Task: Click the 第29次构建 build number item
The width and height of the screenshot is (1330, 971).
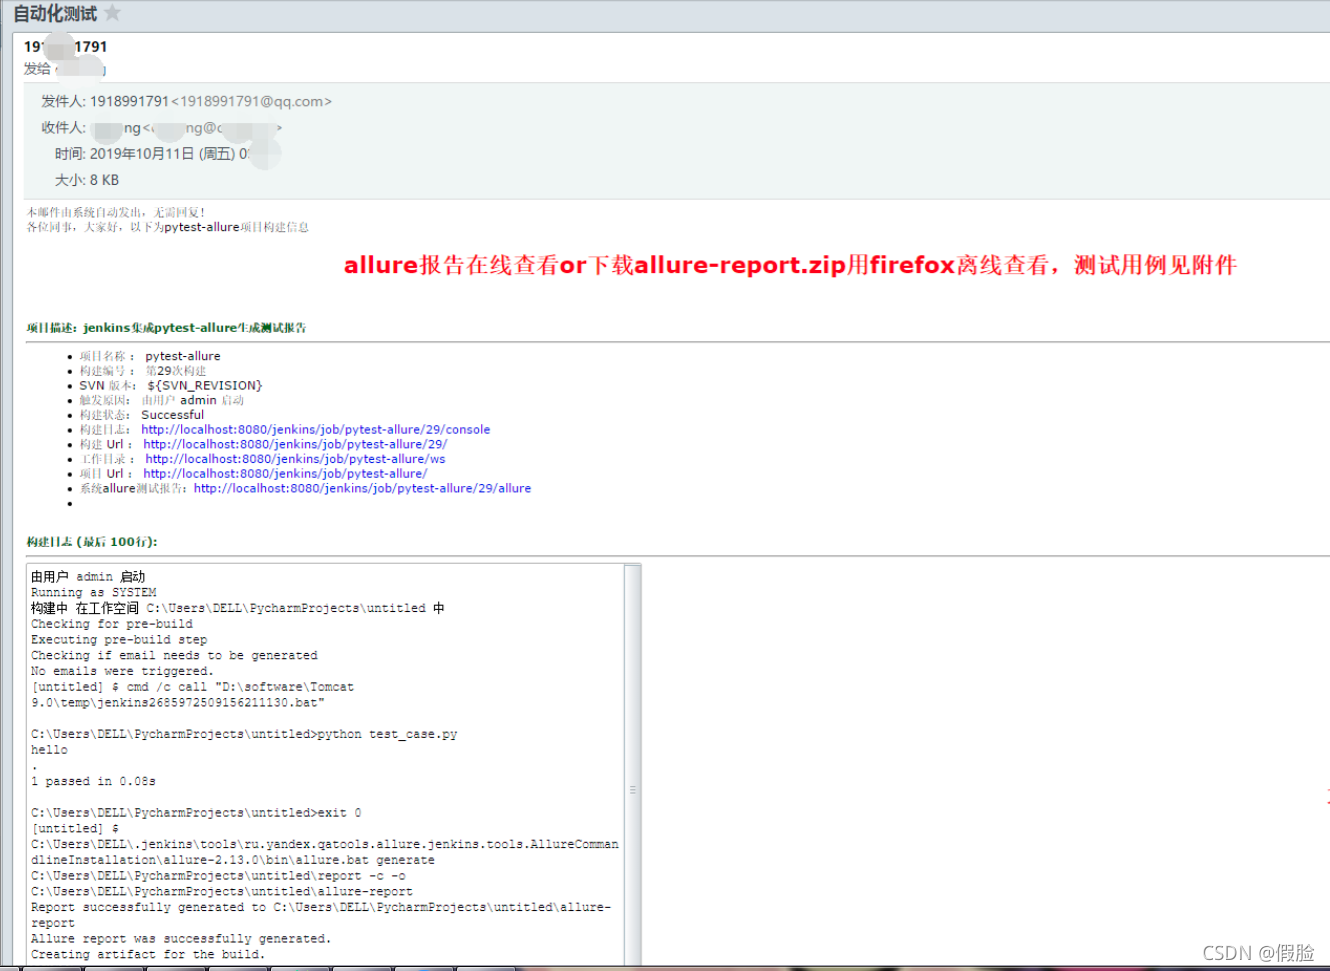Action: (143, 371)
